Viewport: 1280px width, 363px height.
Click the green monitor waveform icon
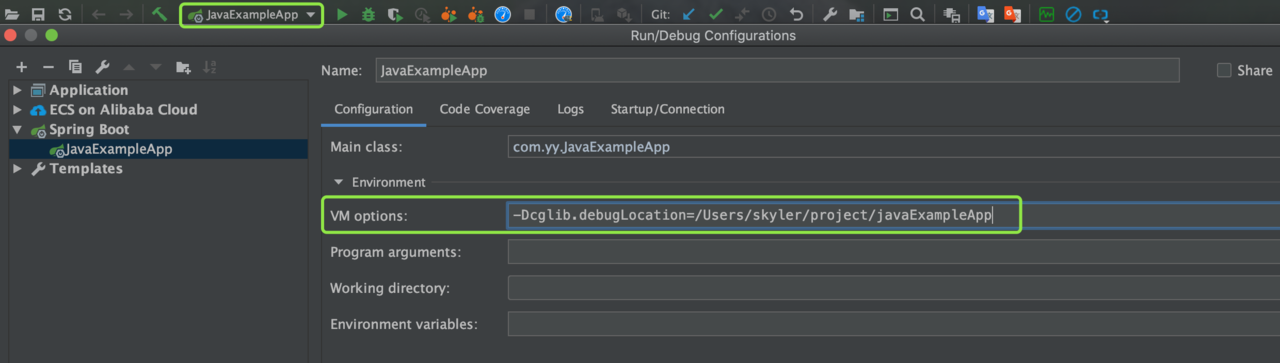click(1046, 14)
